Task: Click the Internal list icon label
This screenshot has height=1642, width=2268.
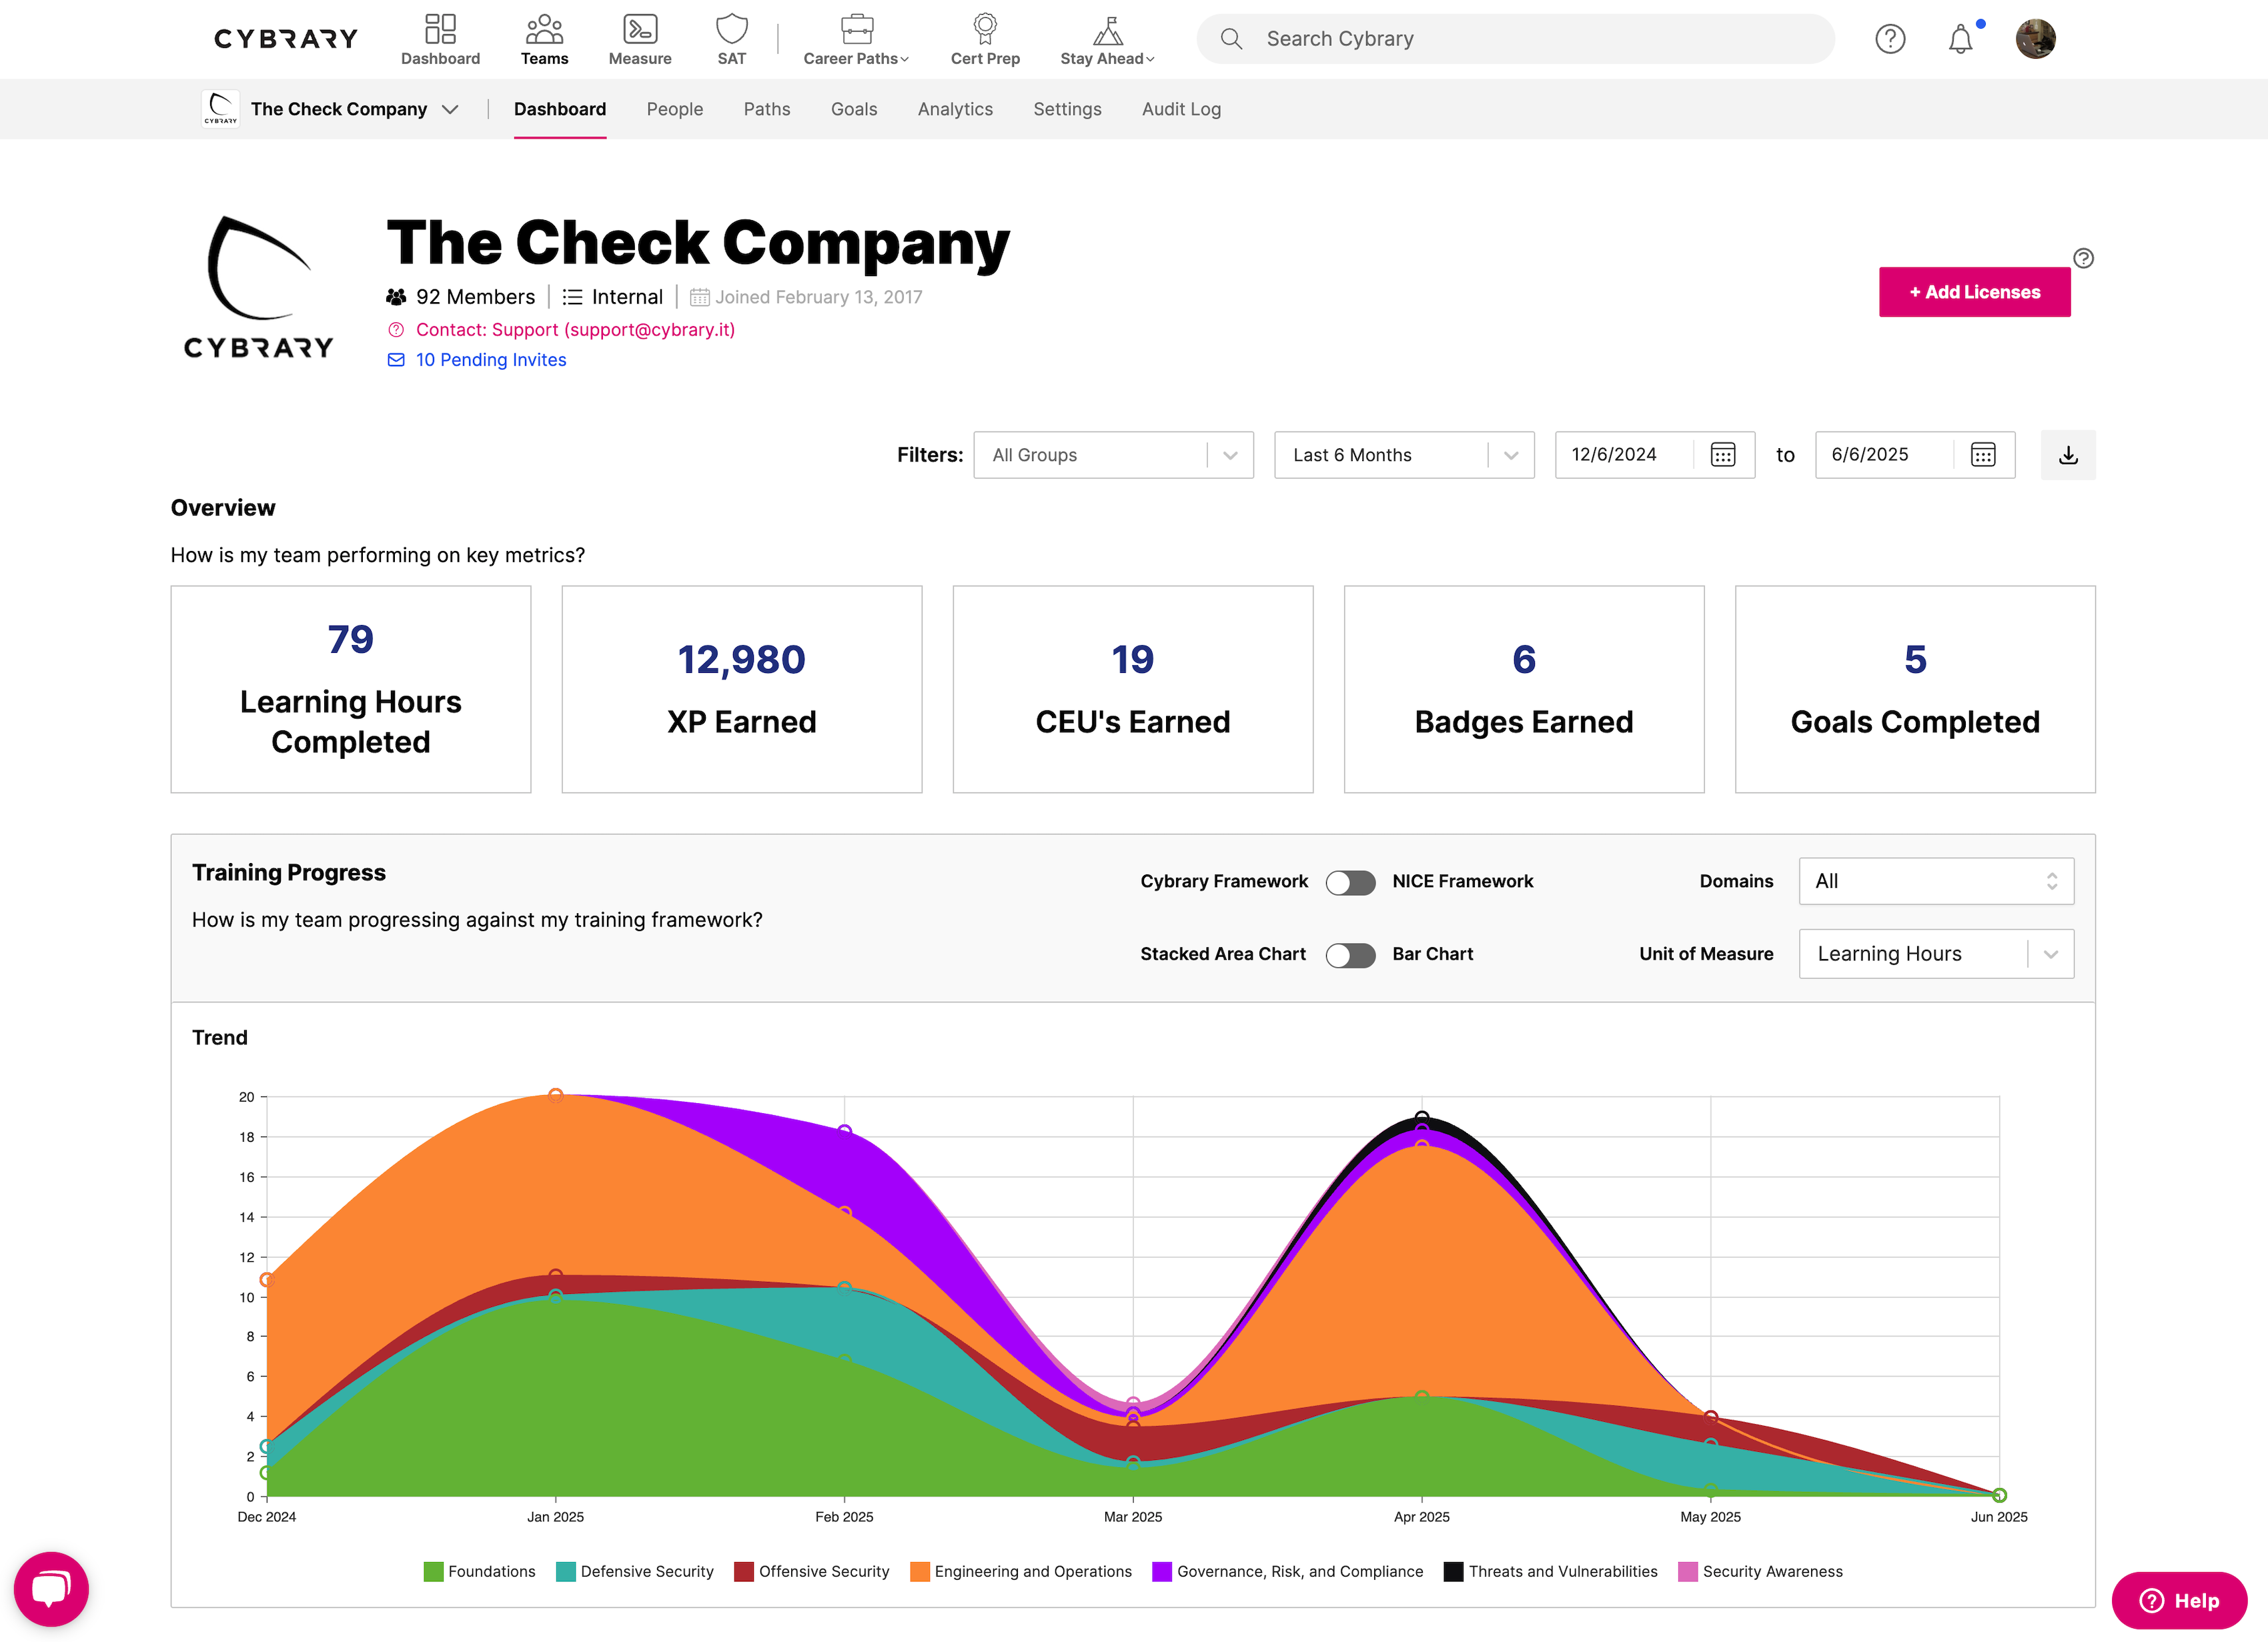Action: pyautogui.click(x=612, y=297)
